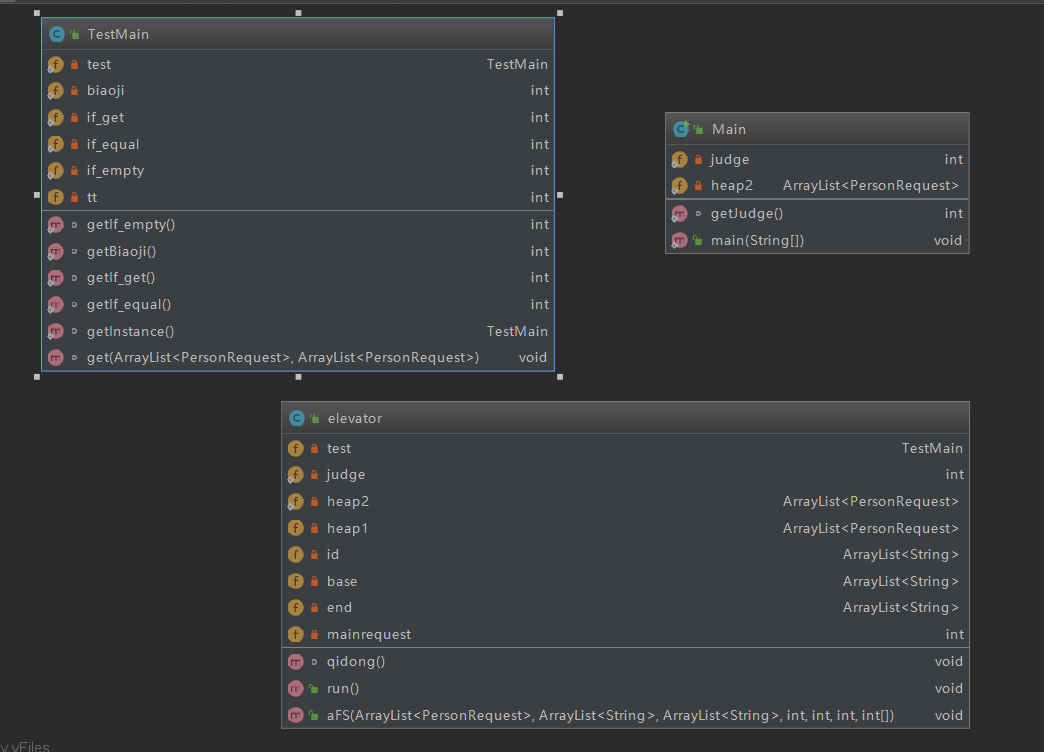Select the getIf_empty() method name

[130, 225]
